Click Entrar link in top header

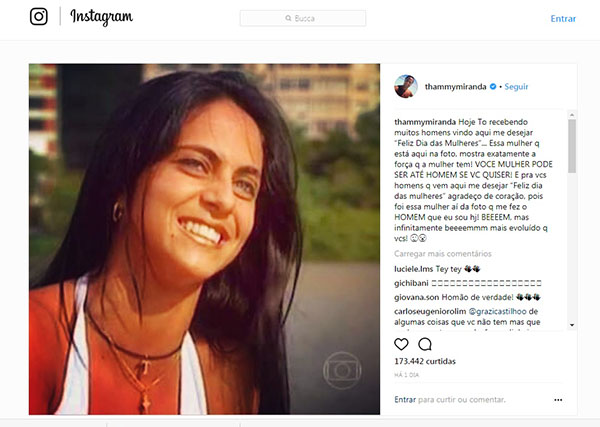(x=563, y=18)
